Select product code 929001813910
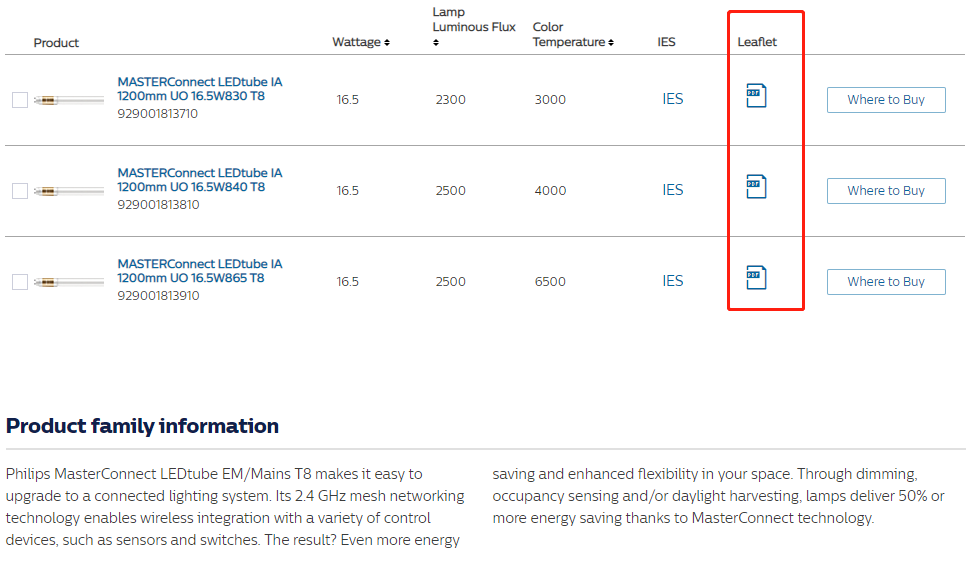 point(159,296)
